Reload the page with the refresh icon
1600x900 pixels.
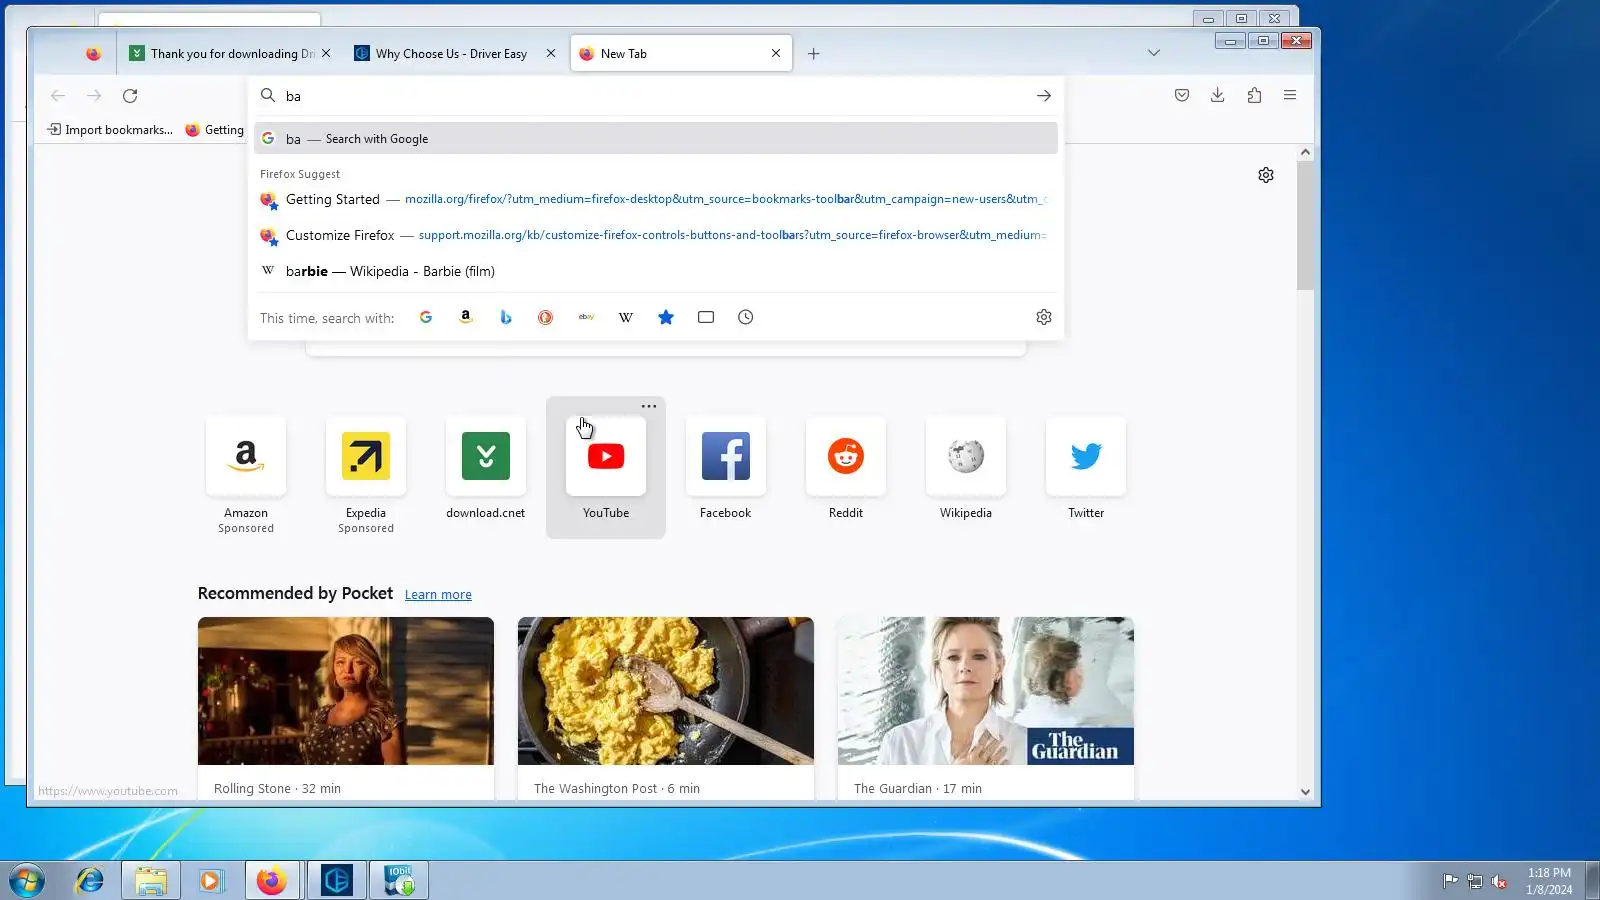tap(130, 96)
